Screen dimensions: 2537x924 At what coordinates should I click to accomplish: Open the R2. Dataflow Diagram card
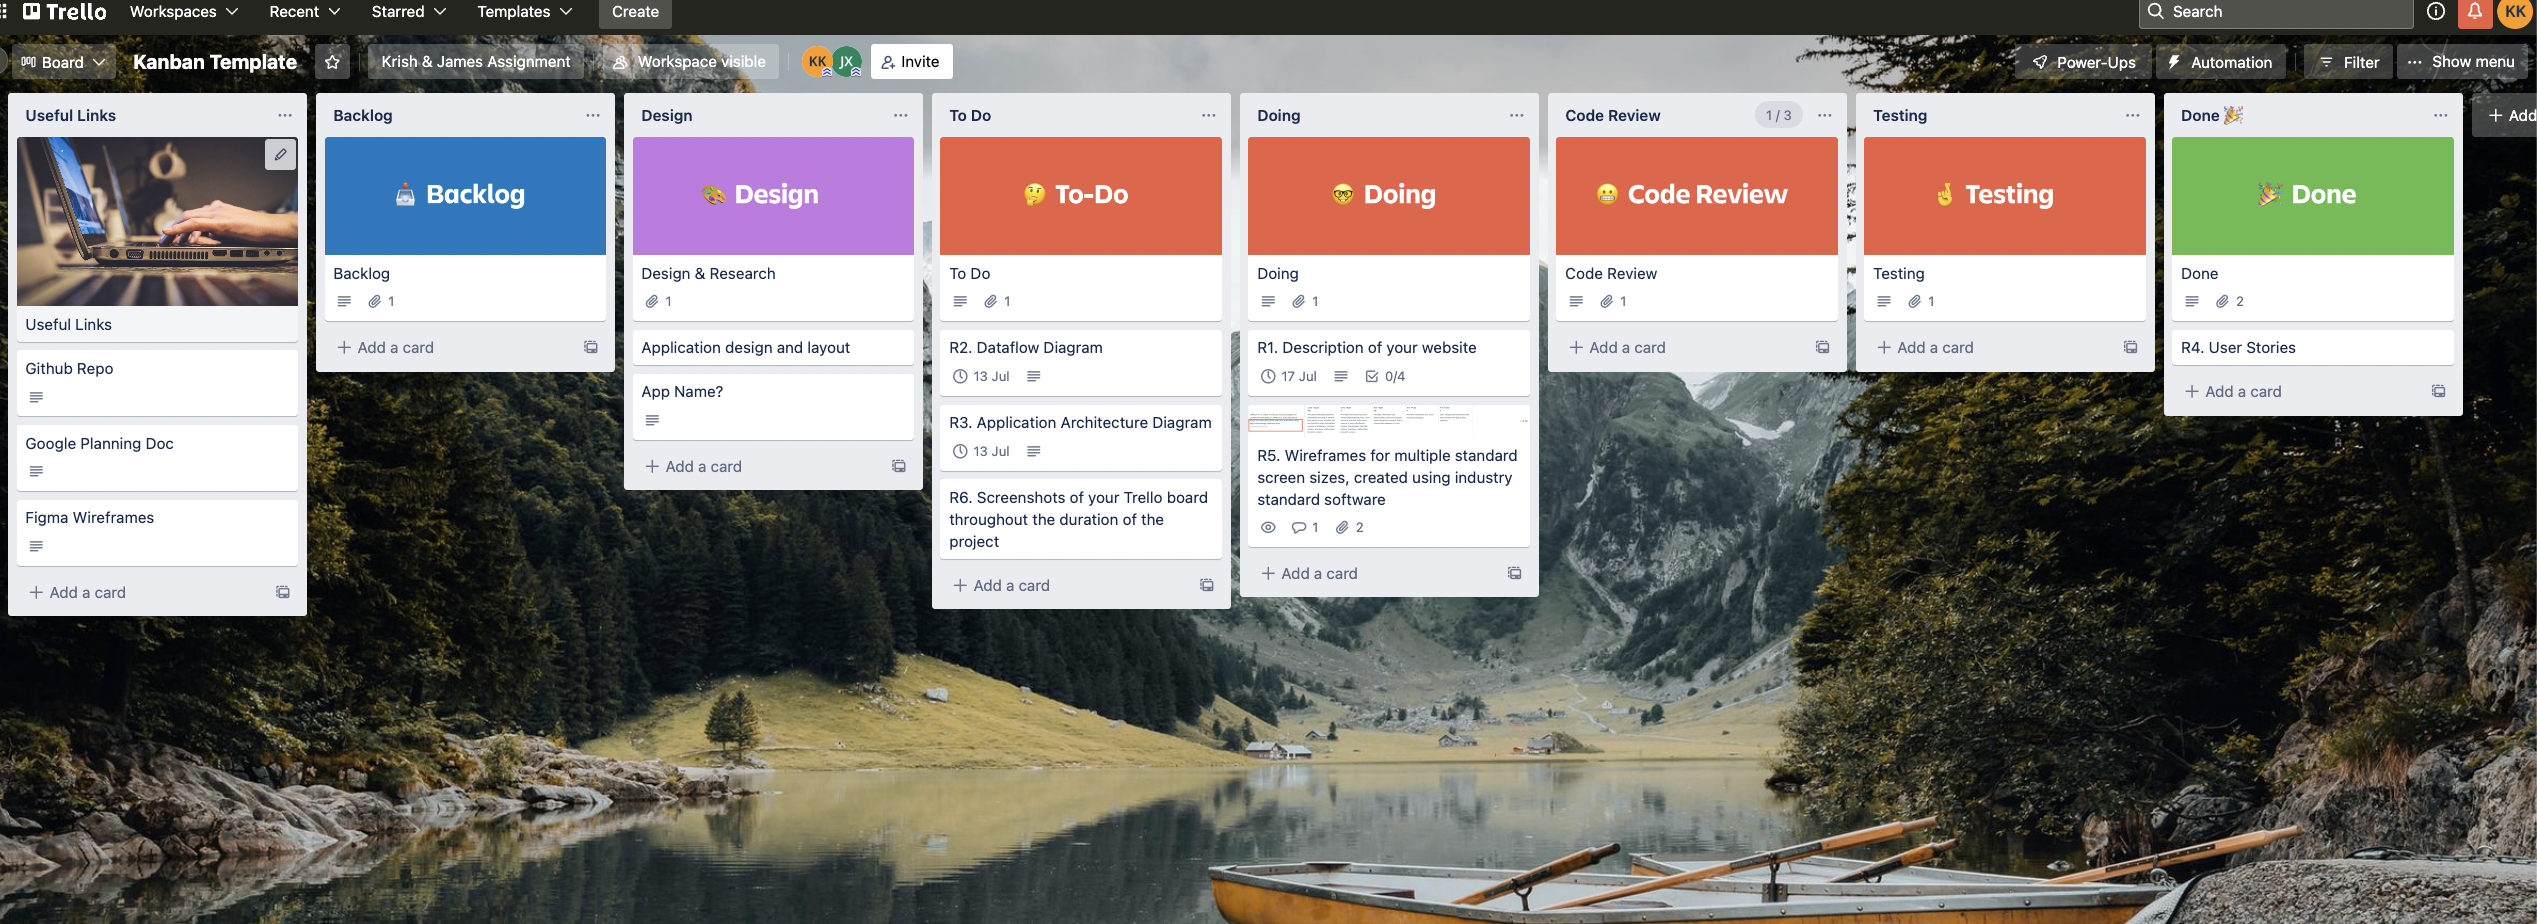(1081, 362)
